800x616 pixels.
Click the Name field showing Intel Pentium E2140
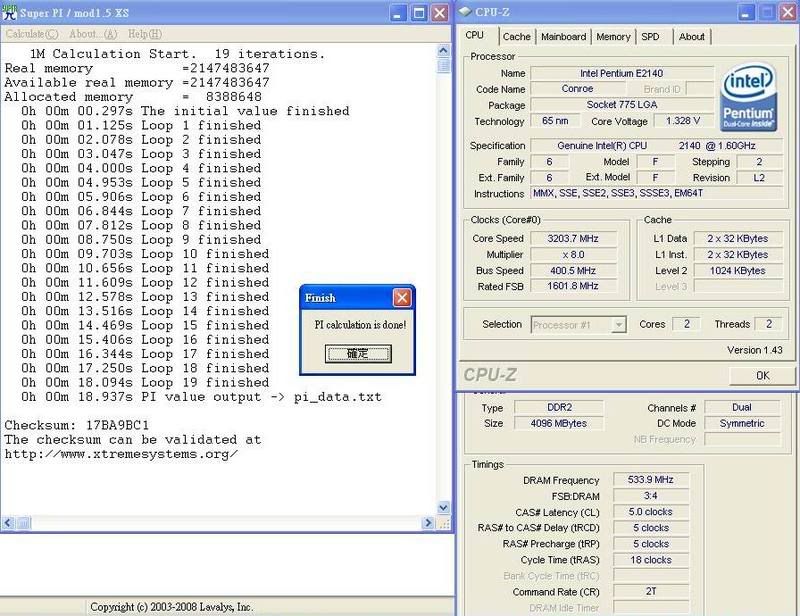(621, 73)
